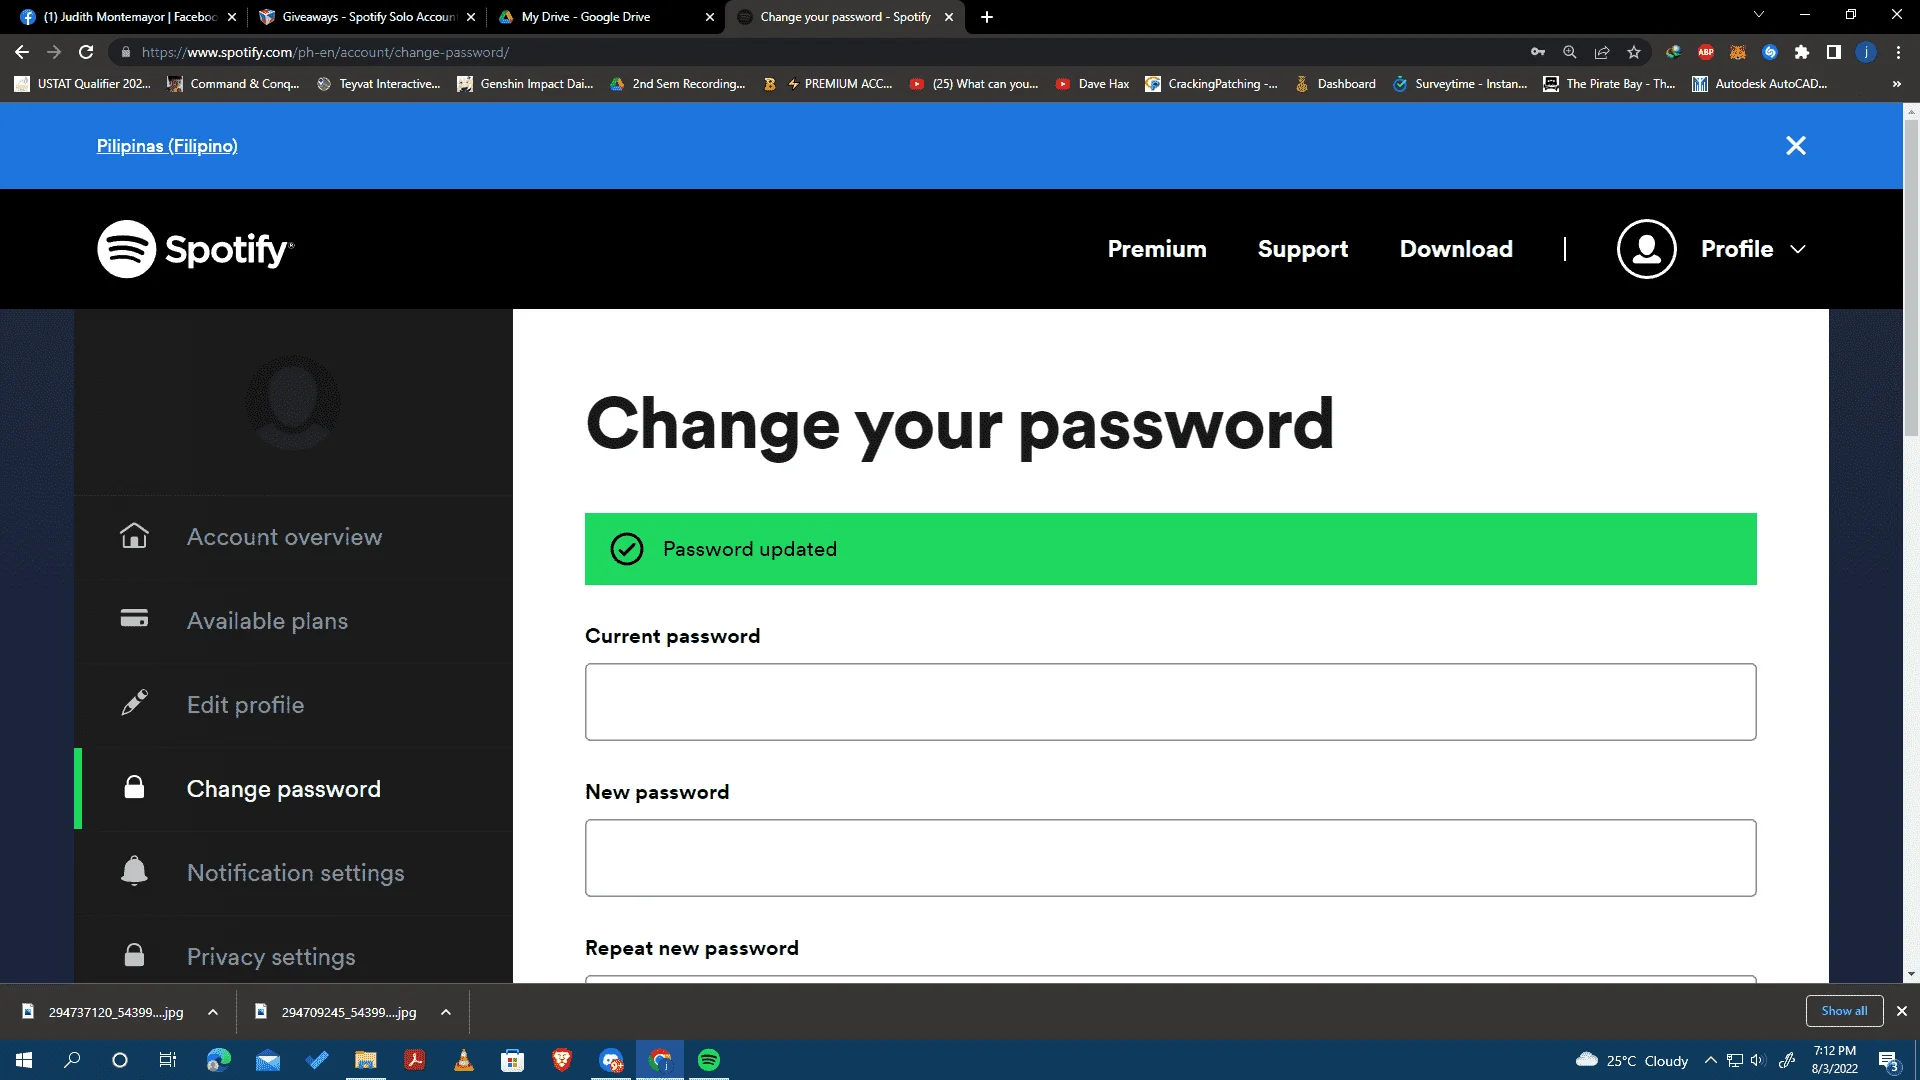This screenshot has height=1080, width=1920.
Task: Click into the Current password field
Action: (x=1170, y=702)
